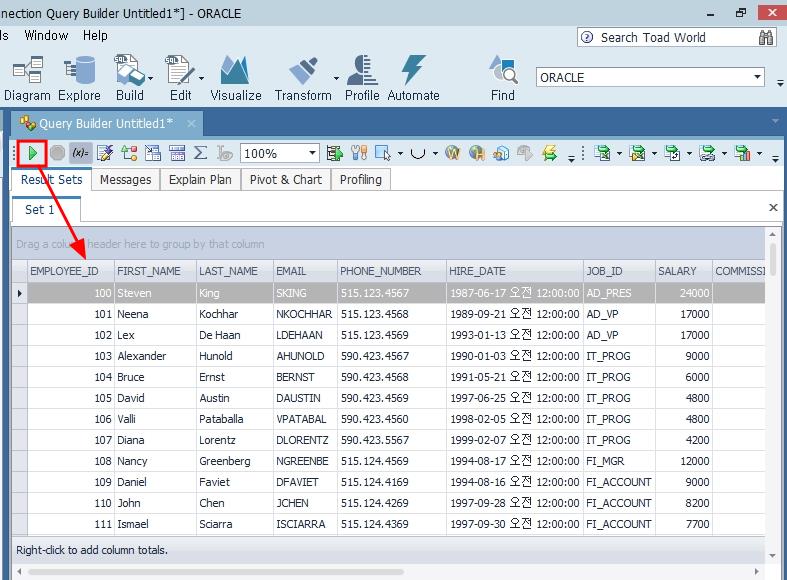This screenshot has height=580, width=787.
Task: Click the SALARY column header
Action: click(x=678, y=271)
